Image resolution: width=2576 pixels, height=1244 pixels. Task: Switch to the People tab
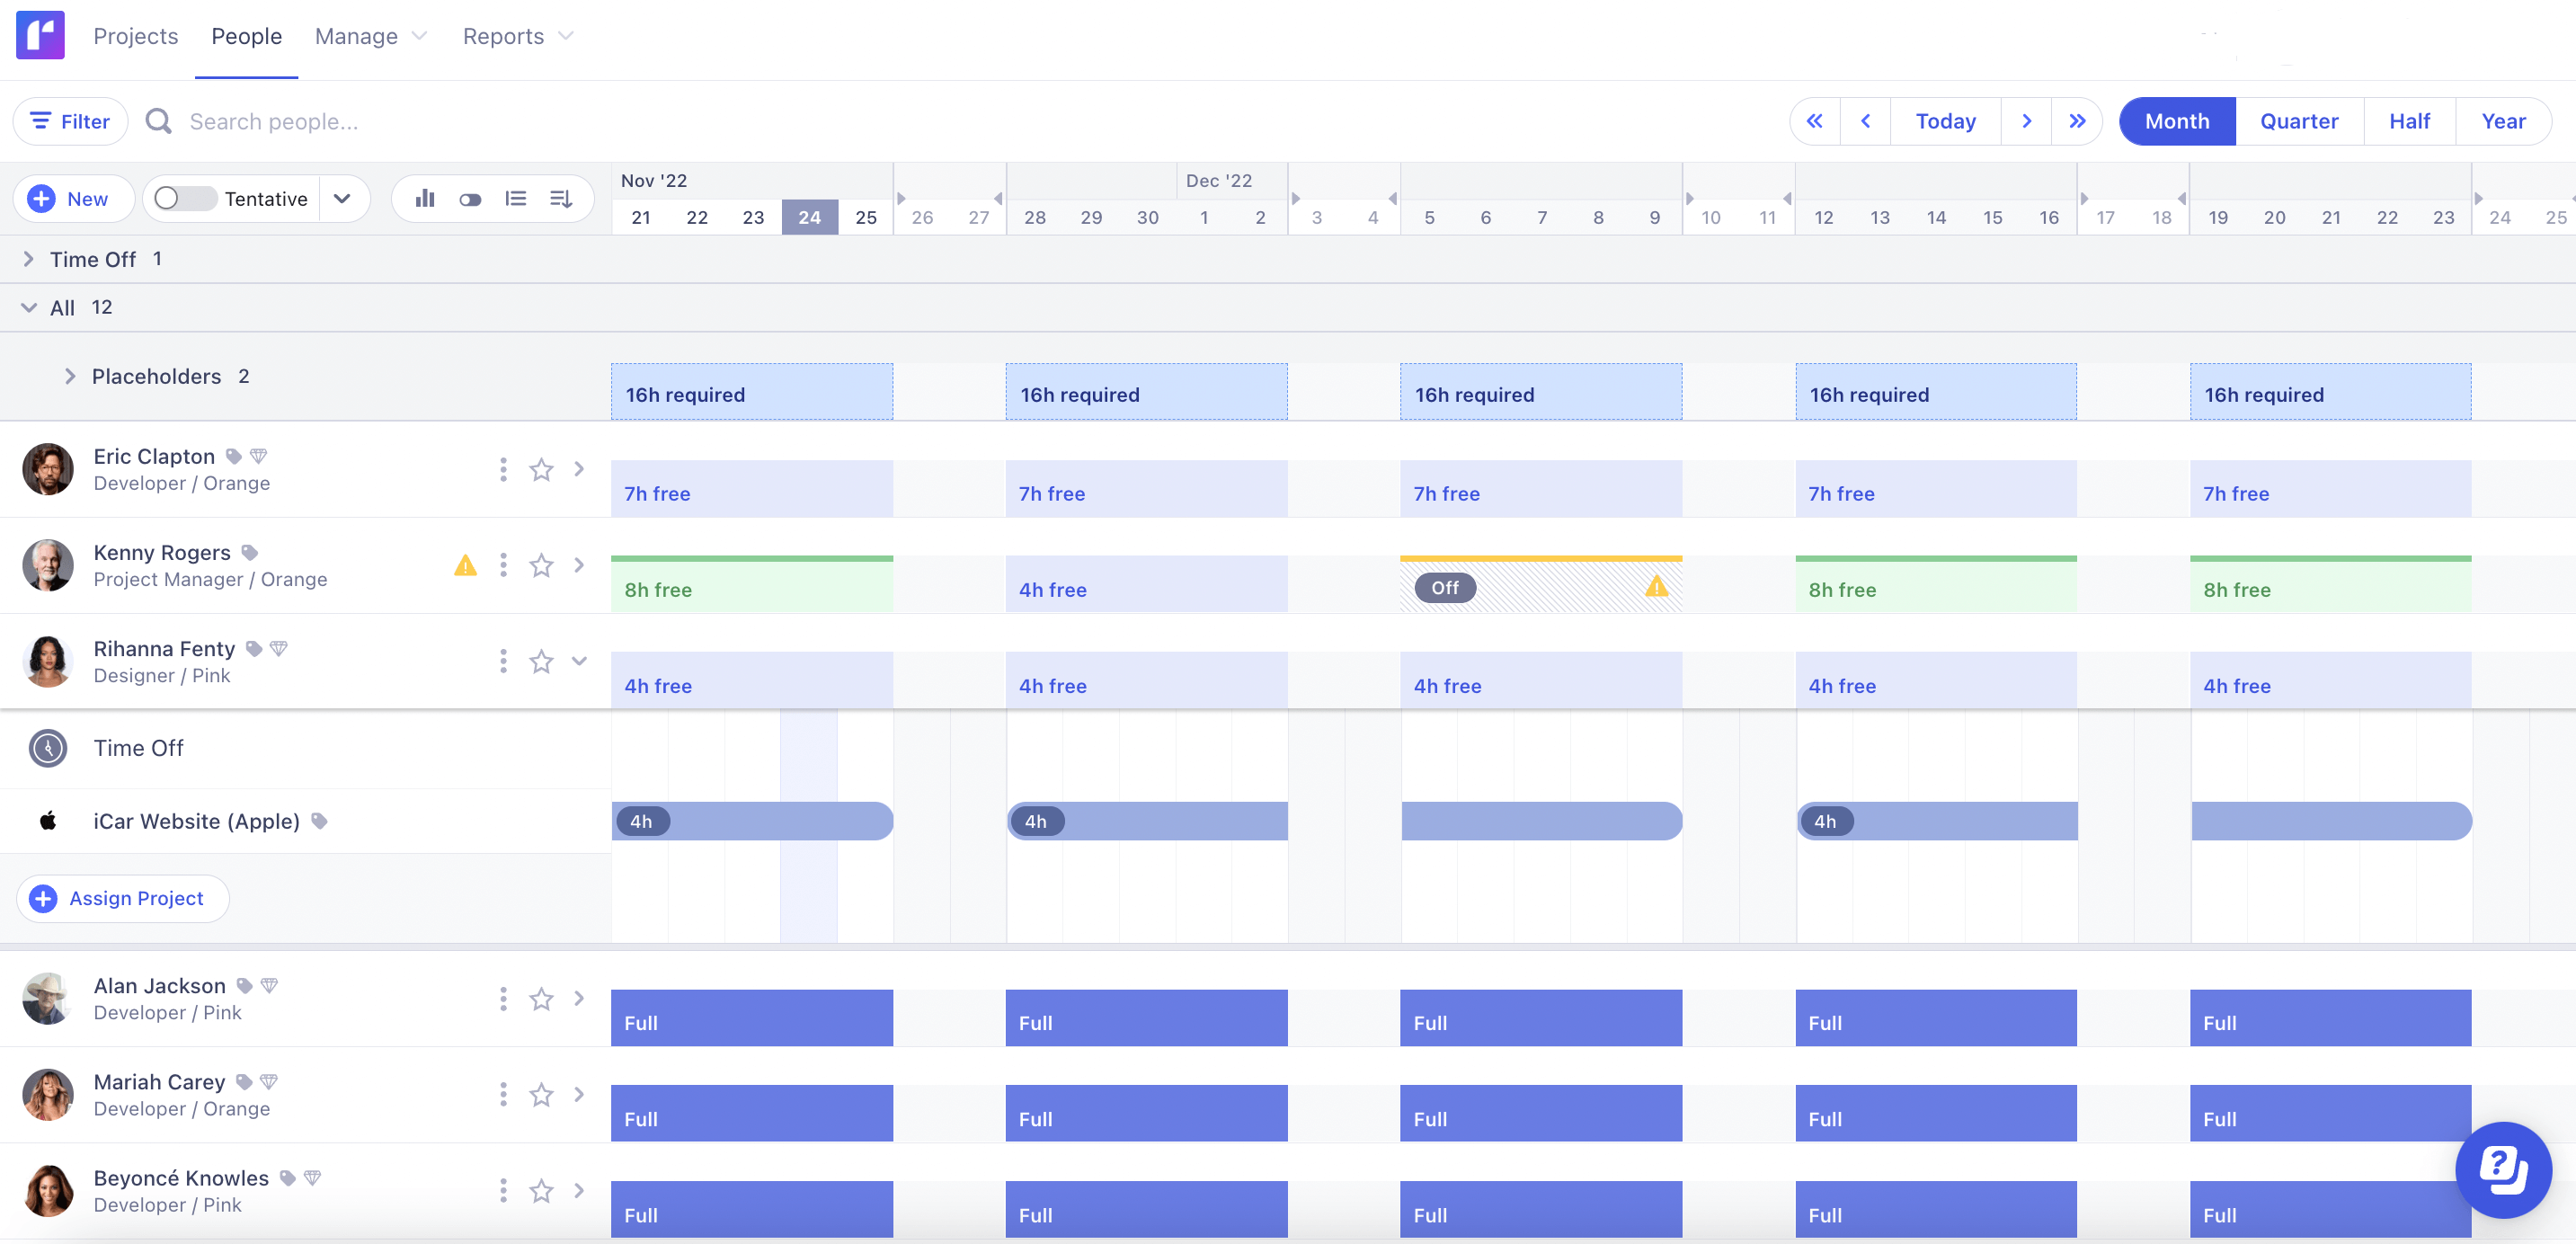(245, 36)
